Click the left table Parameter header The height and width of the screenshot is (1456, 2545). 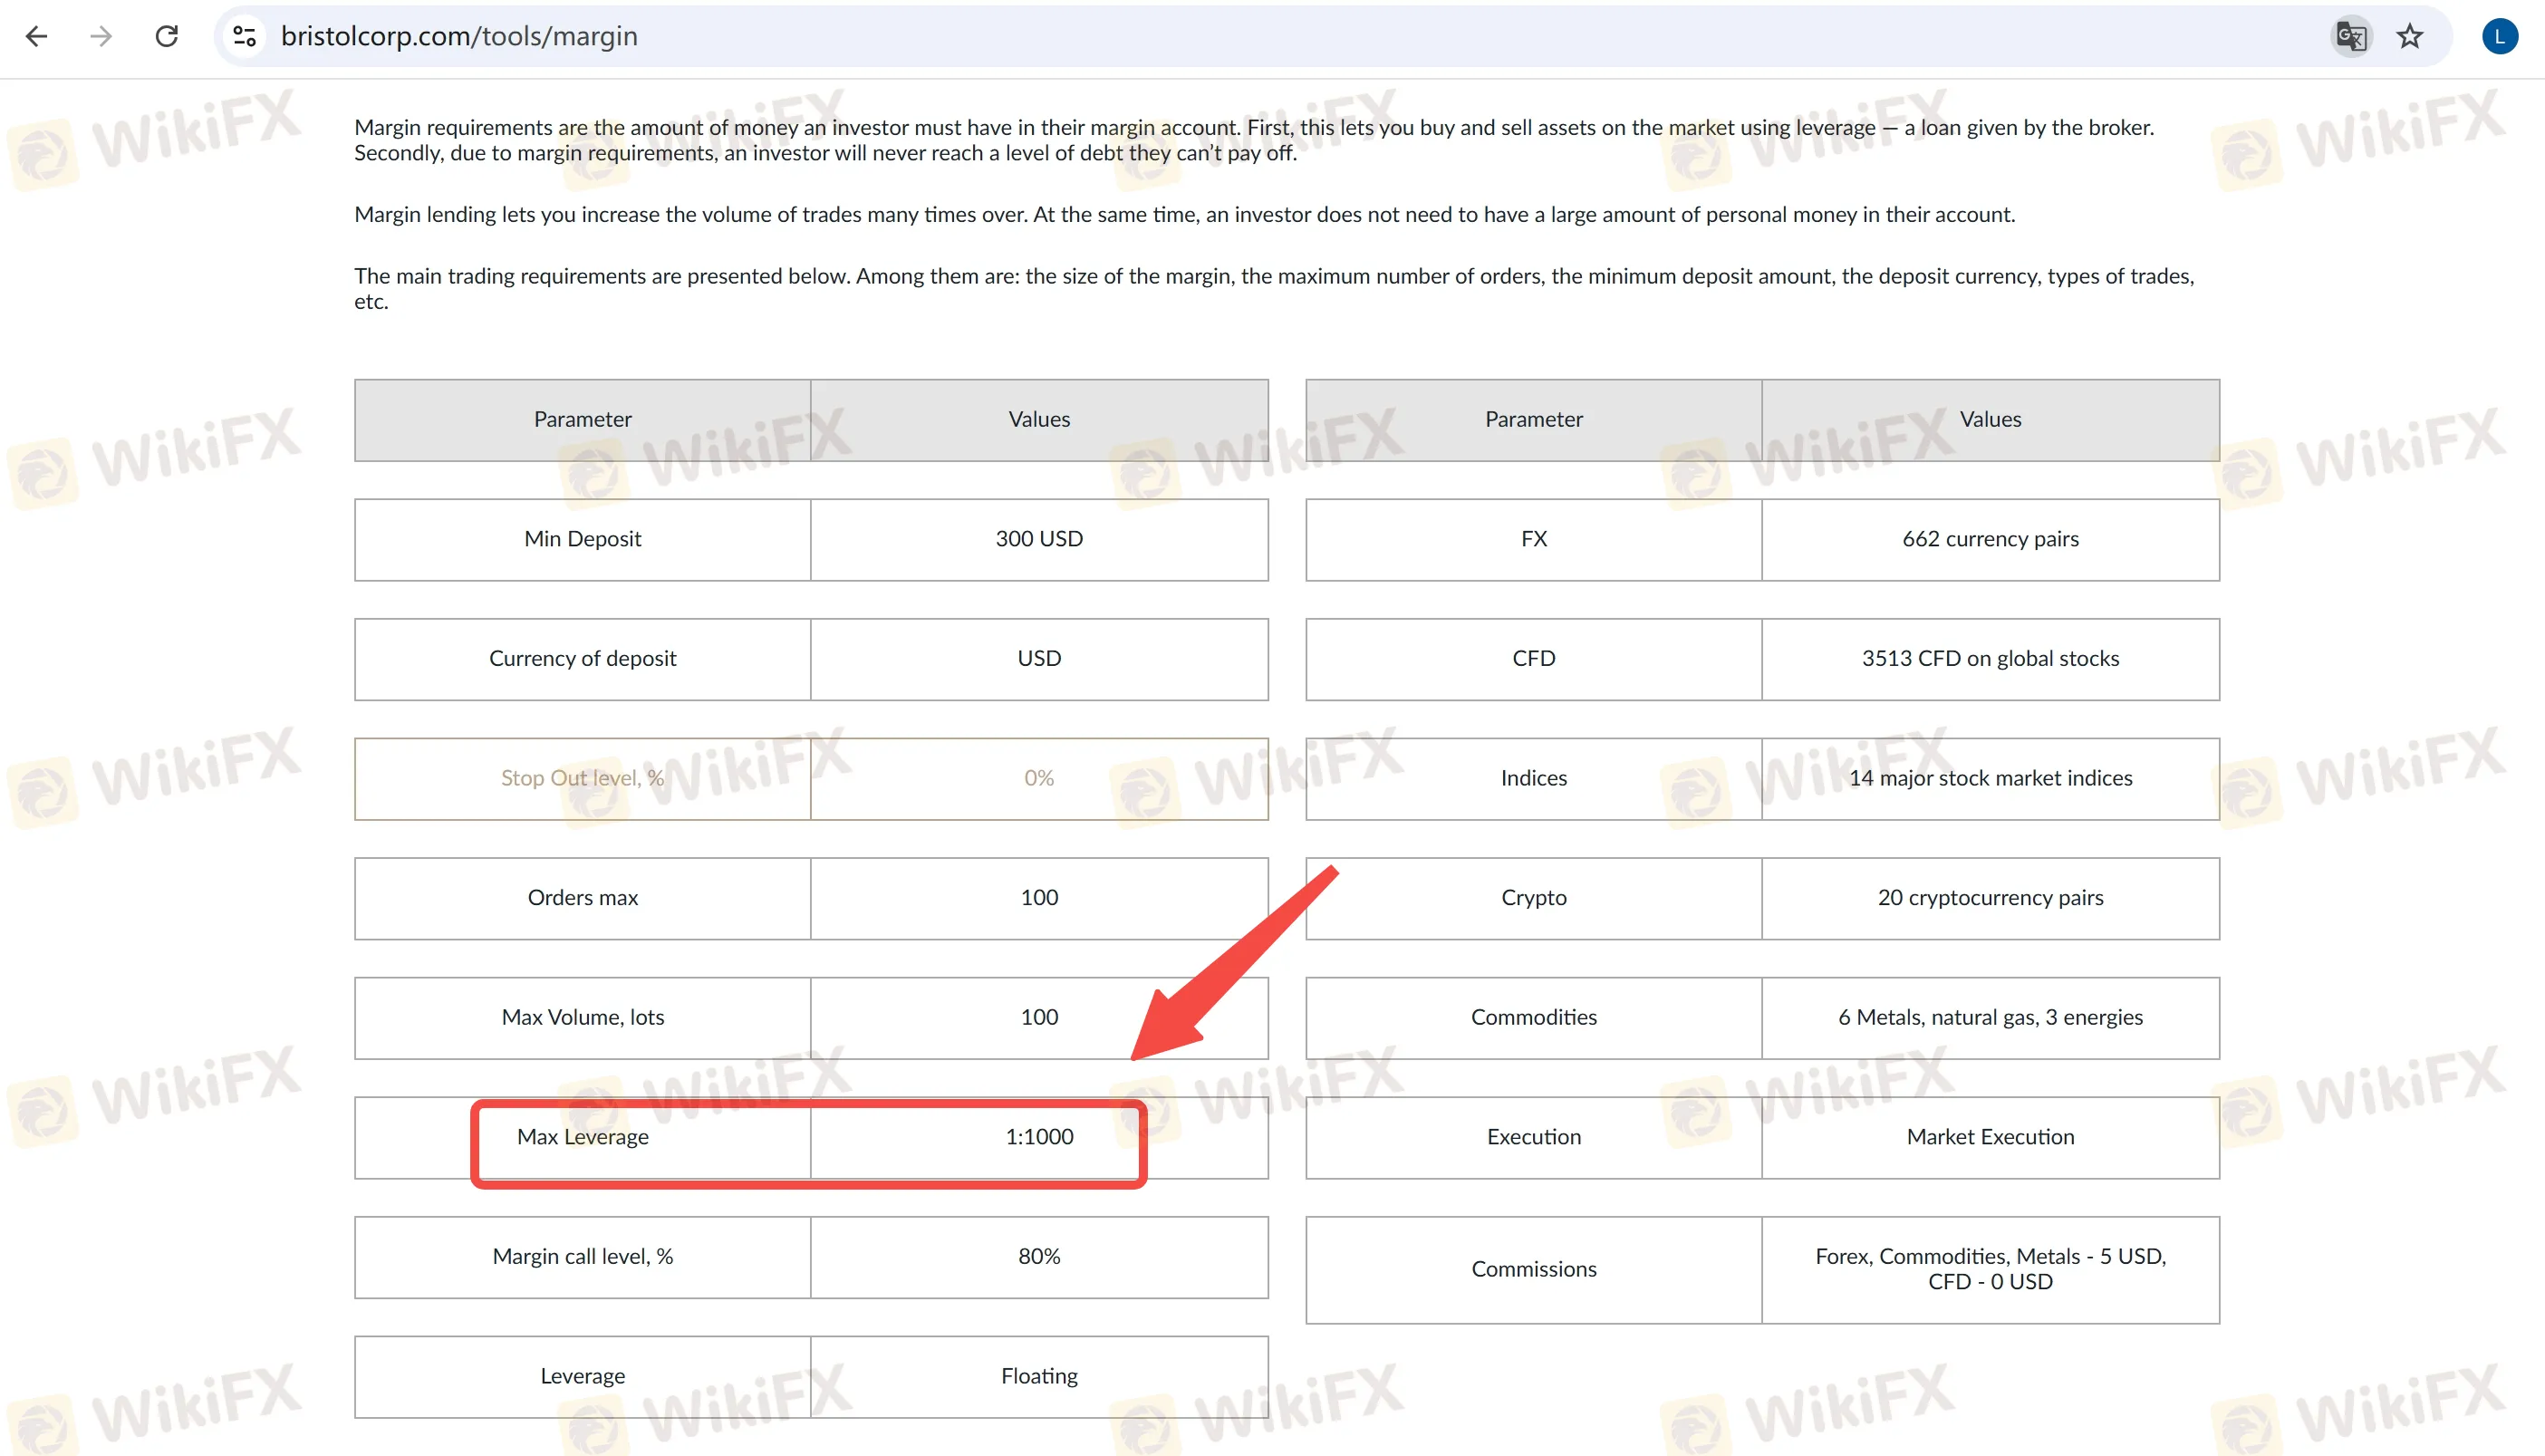click(x=583, y=420)
